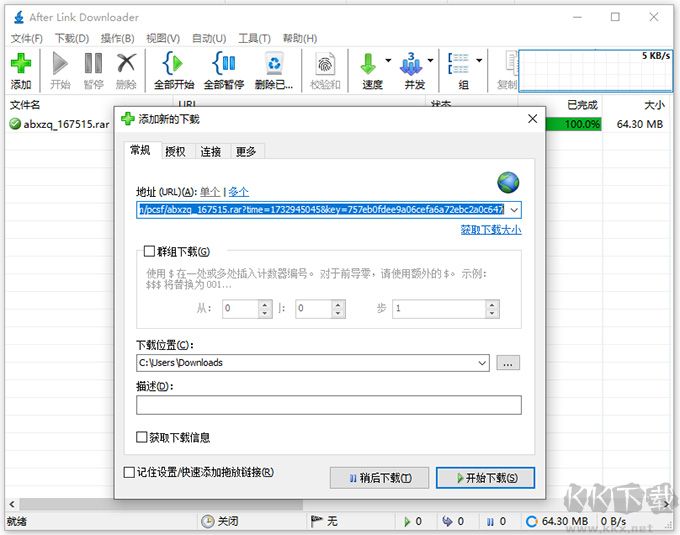The width and height of the screenshot is (680, 535).
Task: Switch to the Connection (连接) tab
Action: 211,152
